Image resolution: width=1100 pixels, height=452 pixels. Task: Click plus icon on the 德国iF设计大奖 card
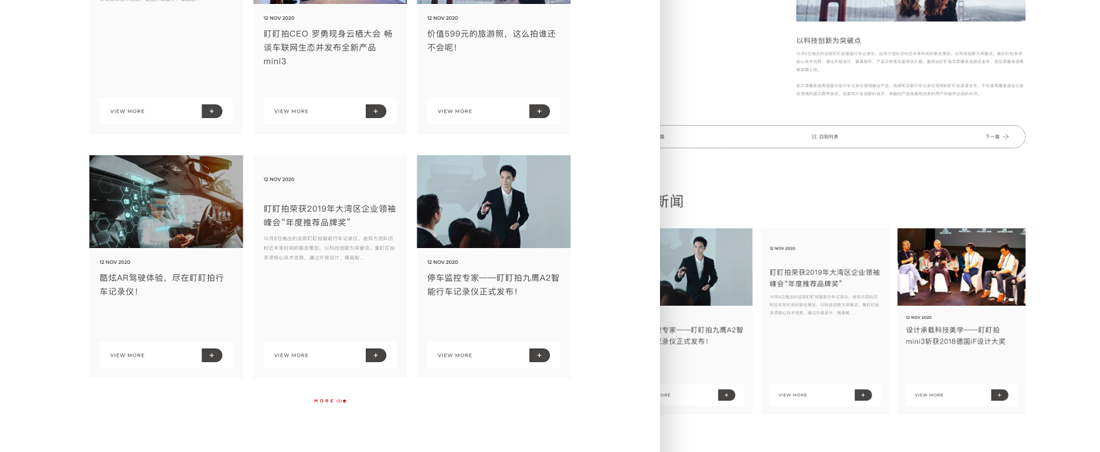(999, 395)
